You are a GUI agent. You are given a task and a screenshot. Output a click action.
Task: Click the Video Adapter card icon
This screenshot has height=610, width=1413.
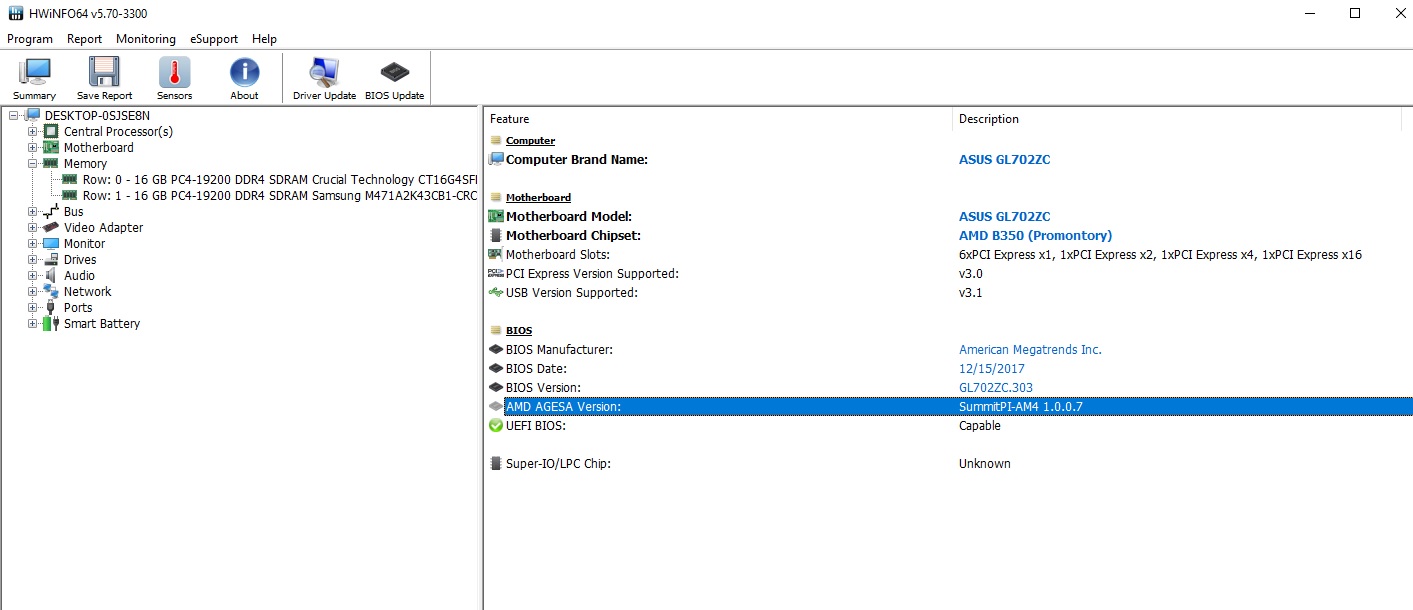51,227
